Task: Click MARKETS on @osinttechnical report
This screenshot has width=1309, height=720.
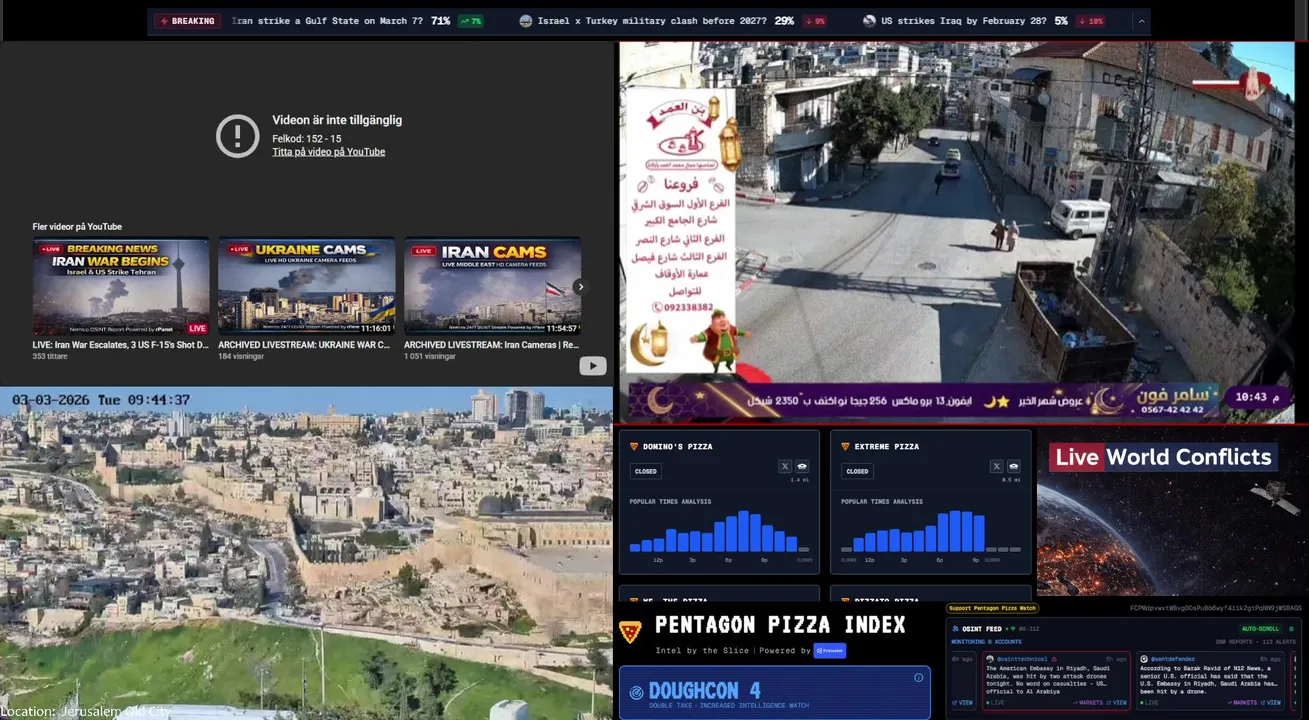Action: (x=1088, y=703)
